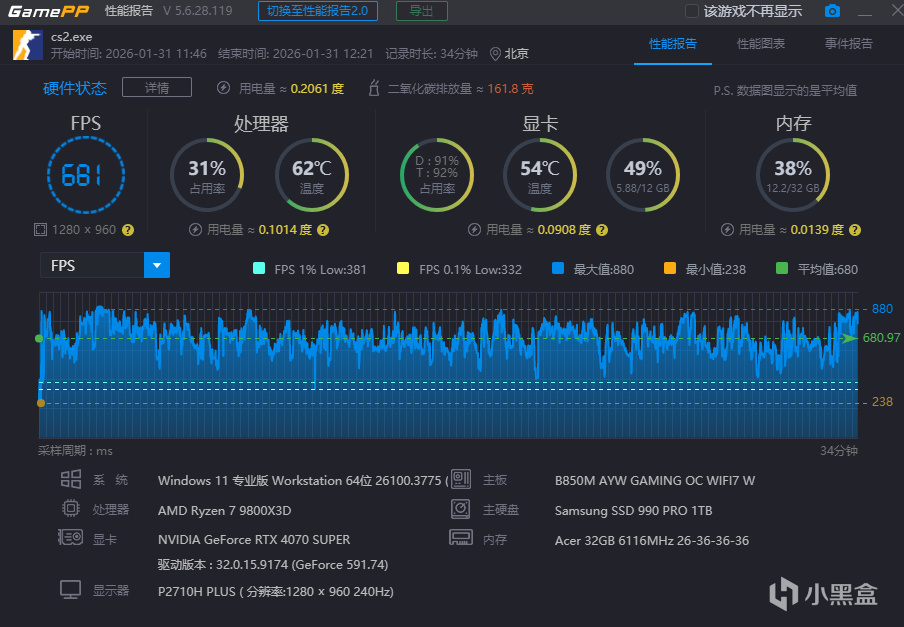This screenshot has width=904, height=627.
Task: Click the graphics card icon in specs
Action: (x=71, y=538)
